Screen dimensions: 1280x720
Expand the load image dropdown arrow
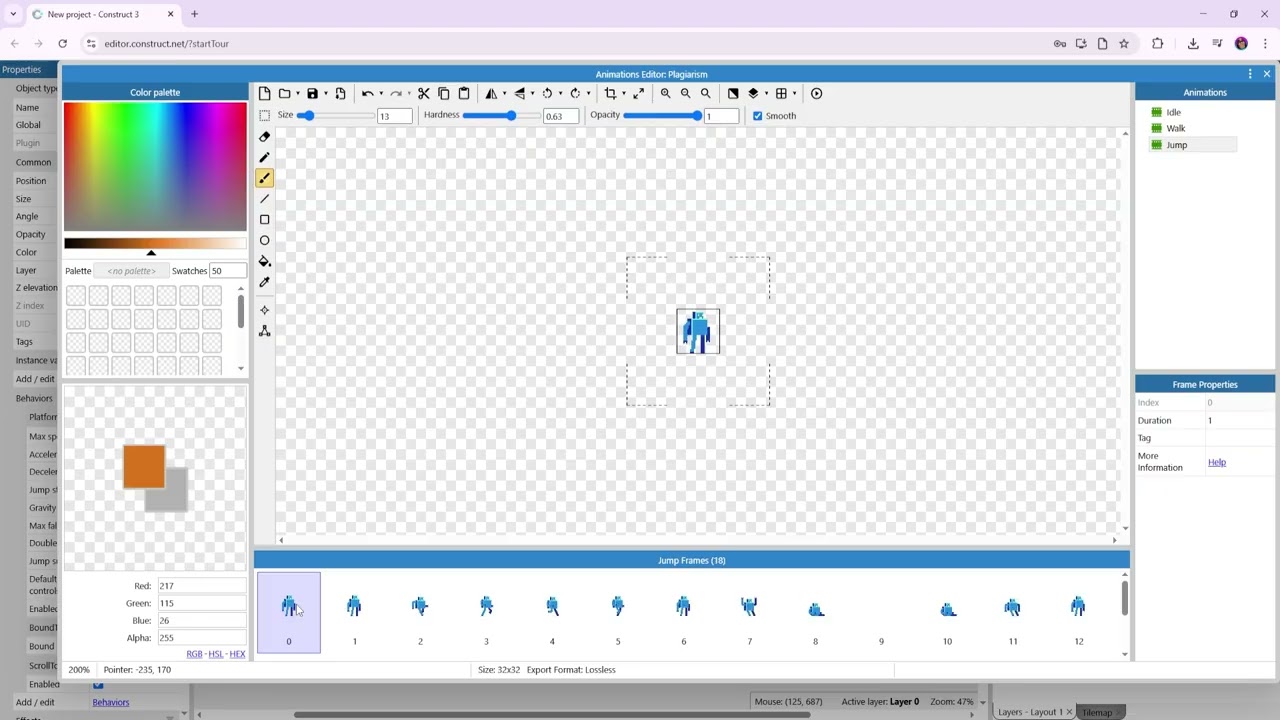click(297, 93)
